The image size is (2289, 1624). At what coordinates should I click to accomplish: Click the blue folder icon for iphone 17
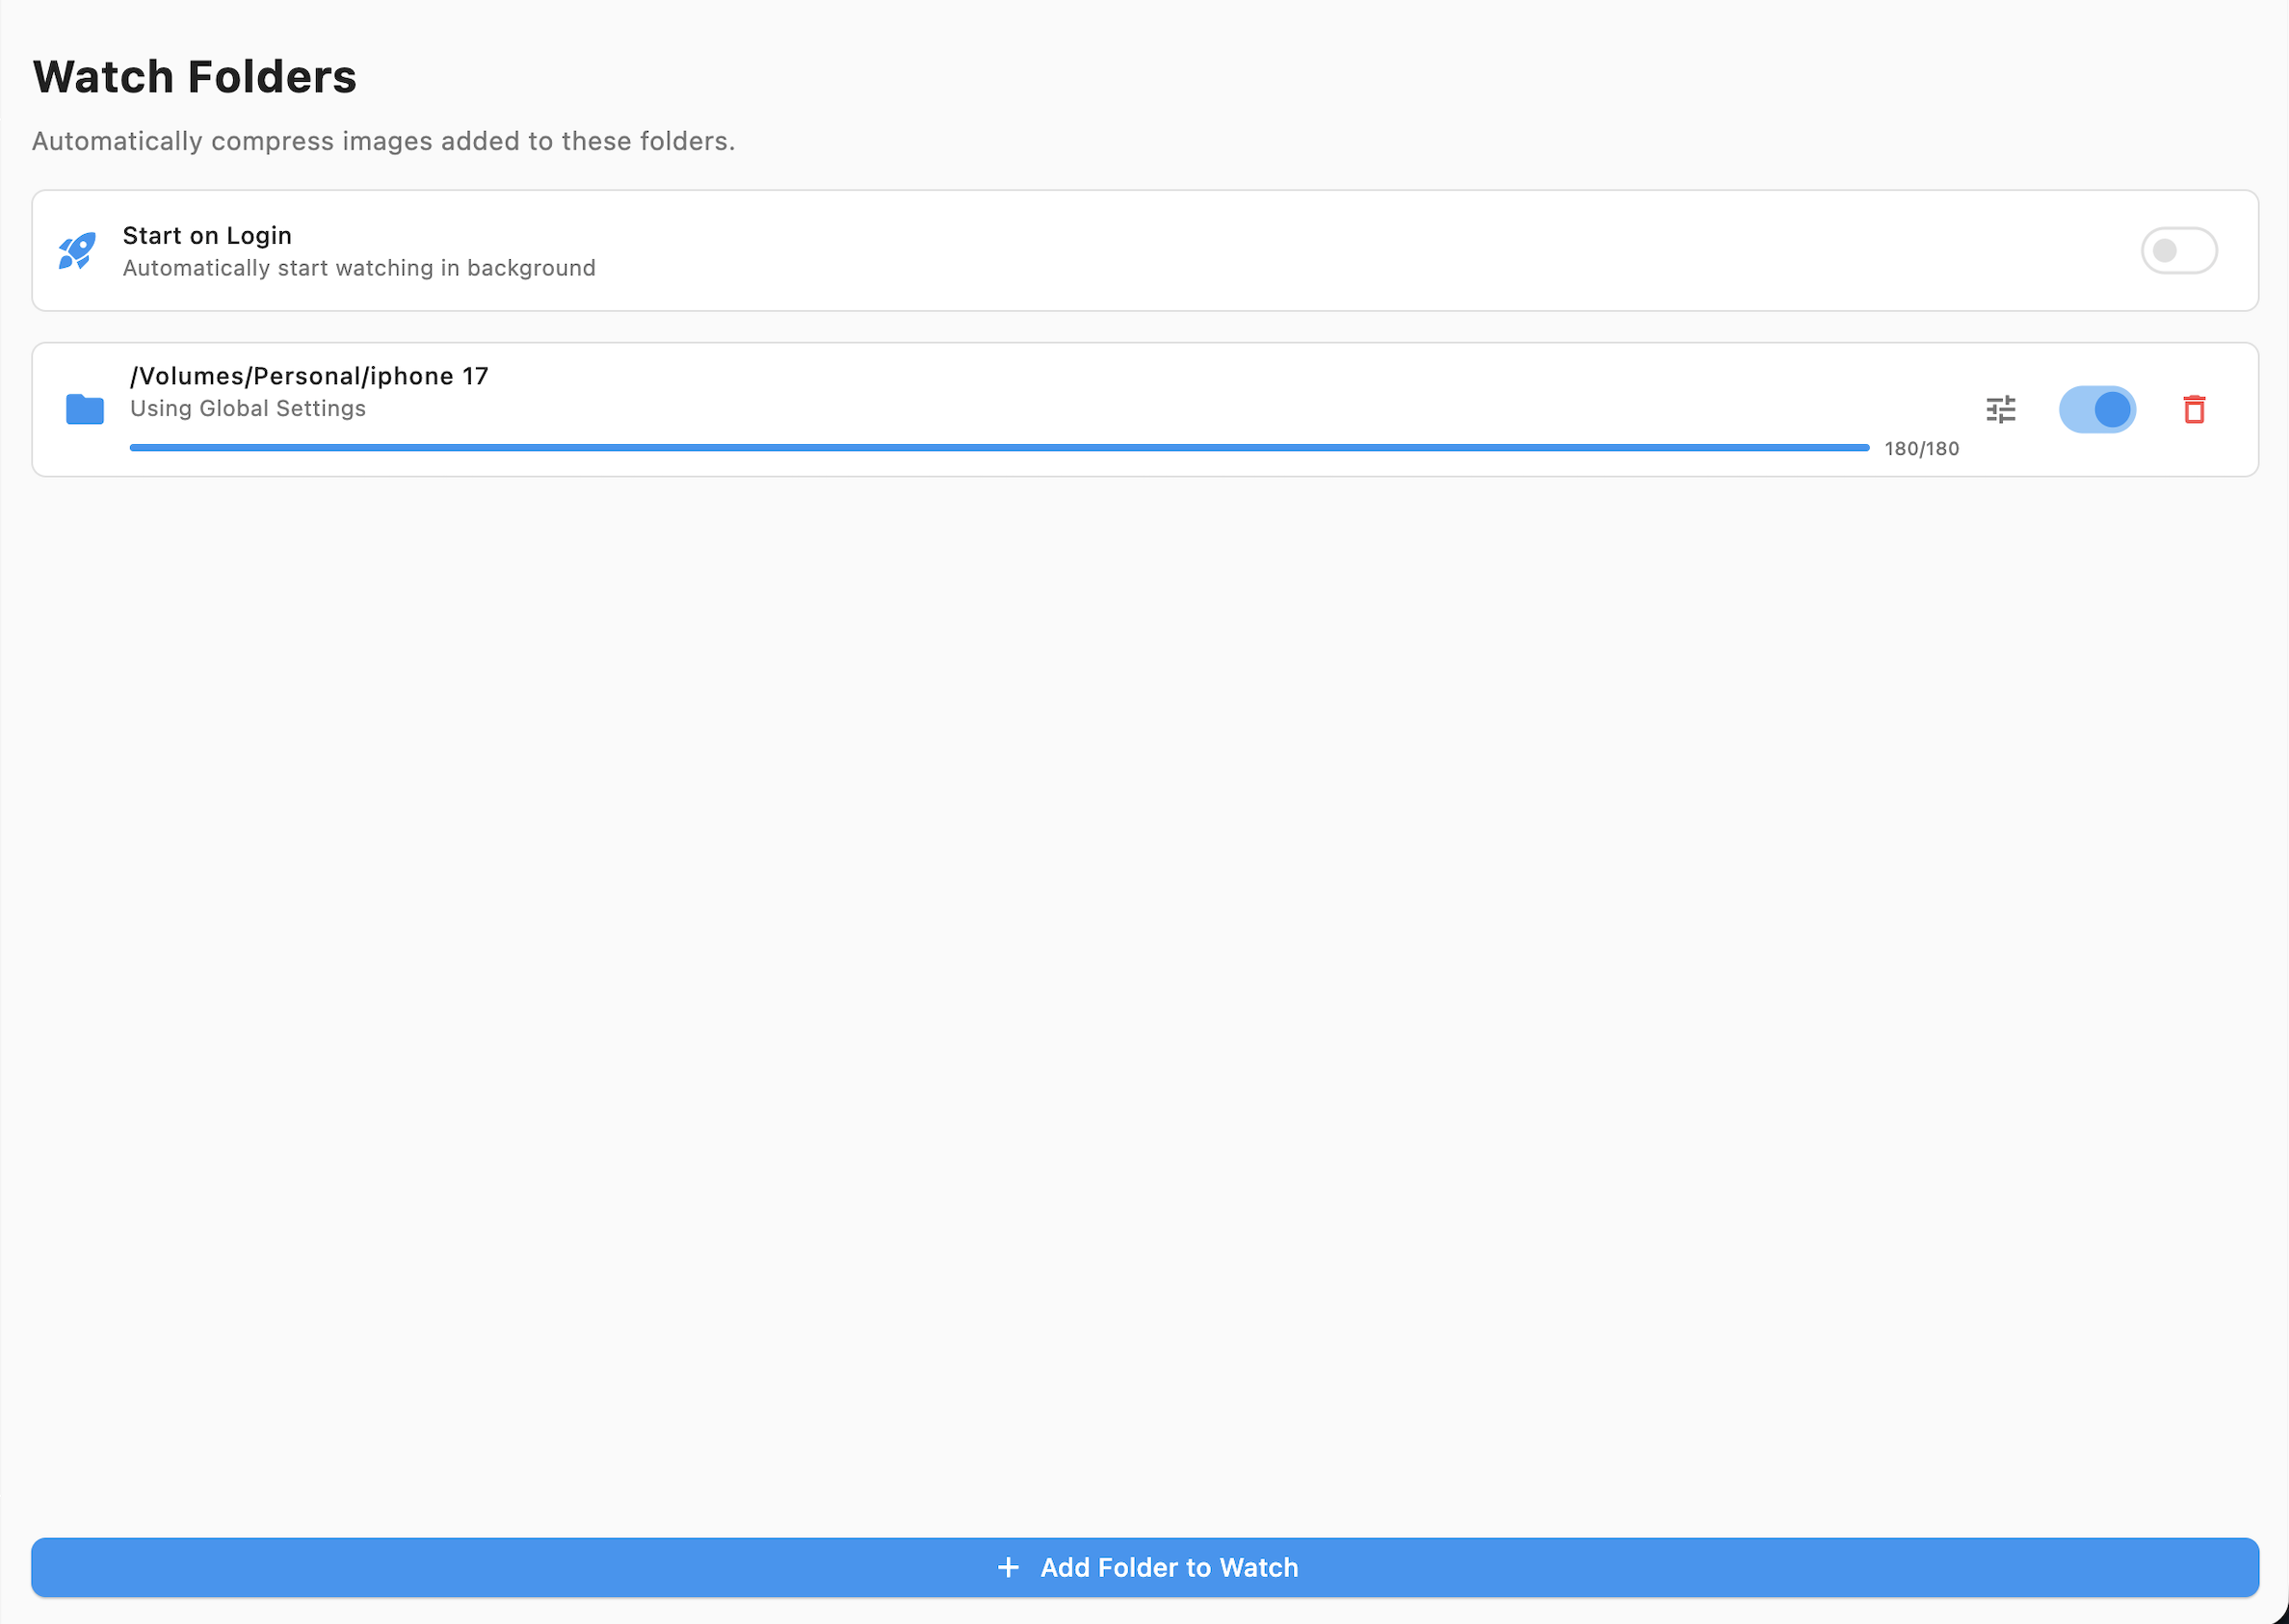[84, 410]
